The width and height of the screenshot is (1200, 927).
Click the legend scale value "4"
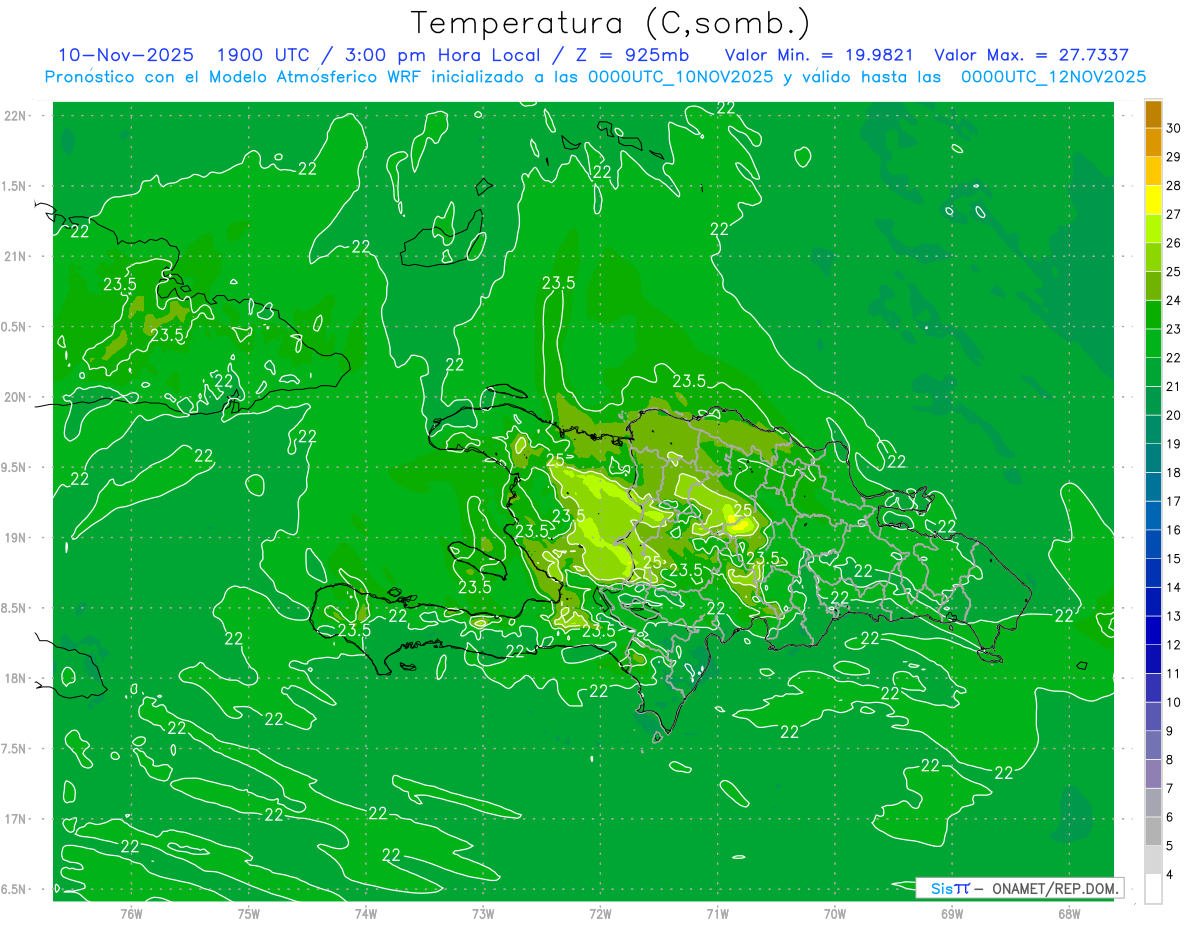click(1171, 875)
